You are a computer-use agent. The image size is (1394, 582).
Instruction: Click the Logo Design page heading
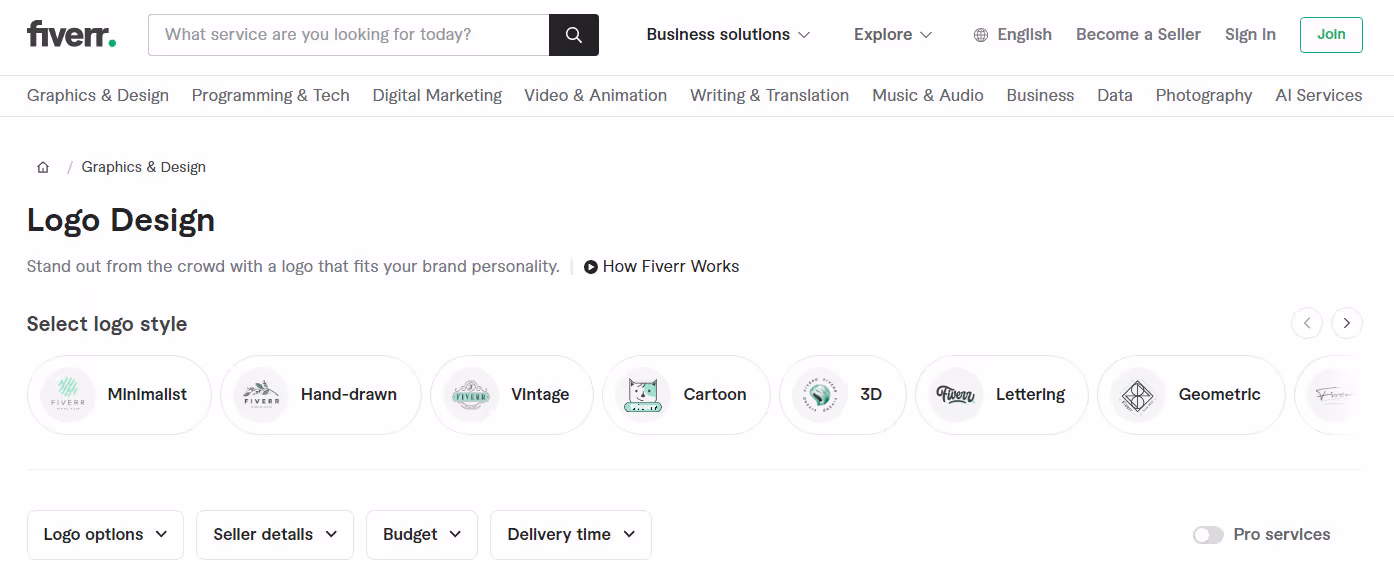coord(121,220)
